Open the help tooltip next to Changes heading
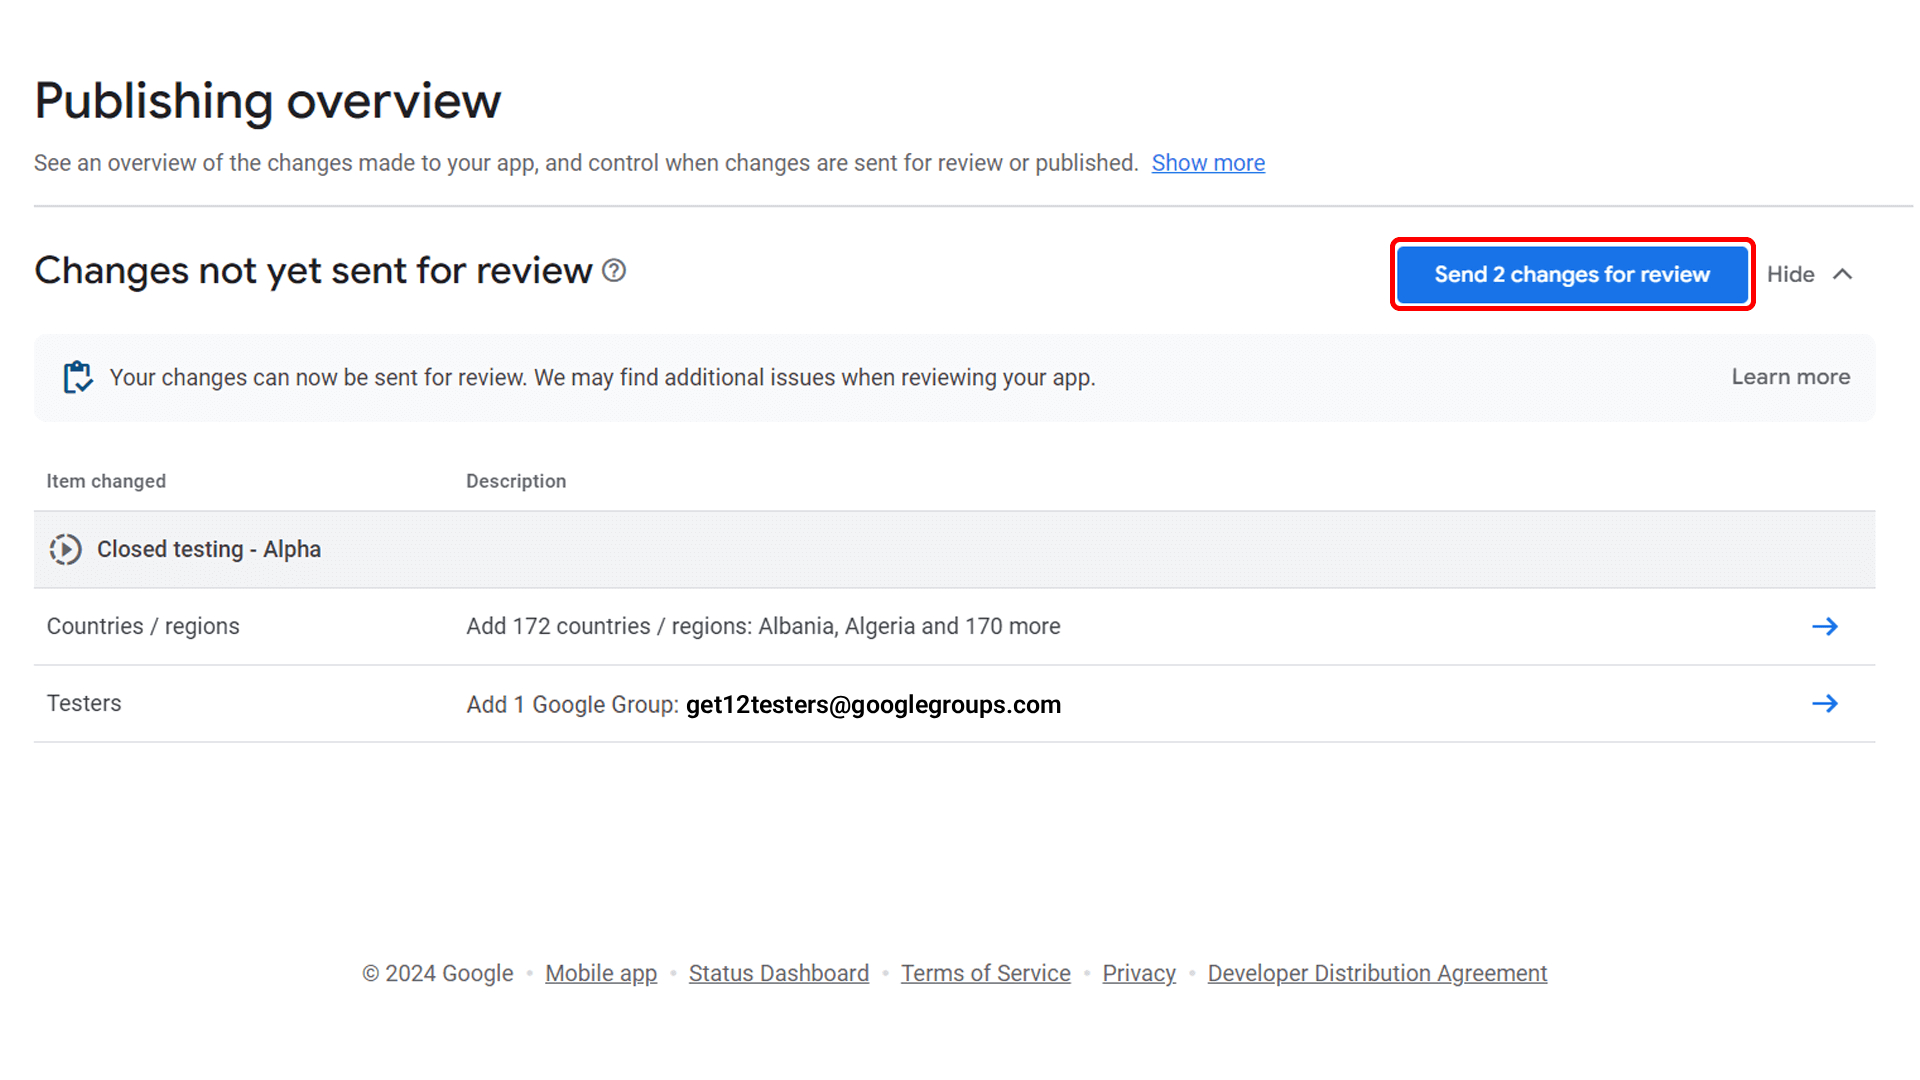The width and height of the screenshot is (1920, 1080). pos(614,270)
